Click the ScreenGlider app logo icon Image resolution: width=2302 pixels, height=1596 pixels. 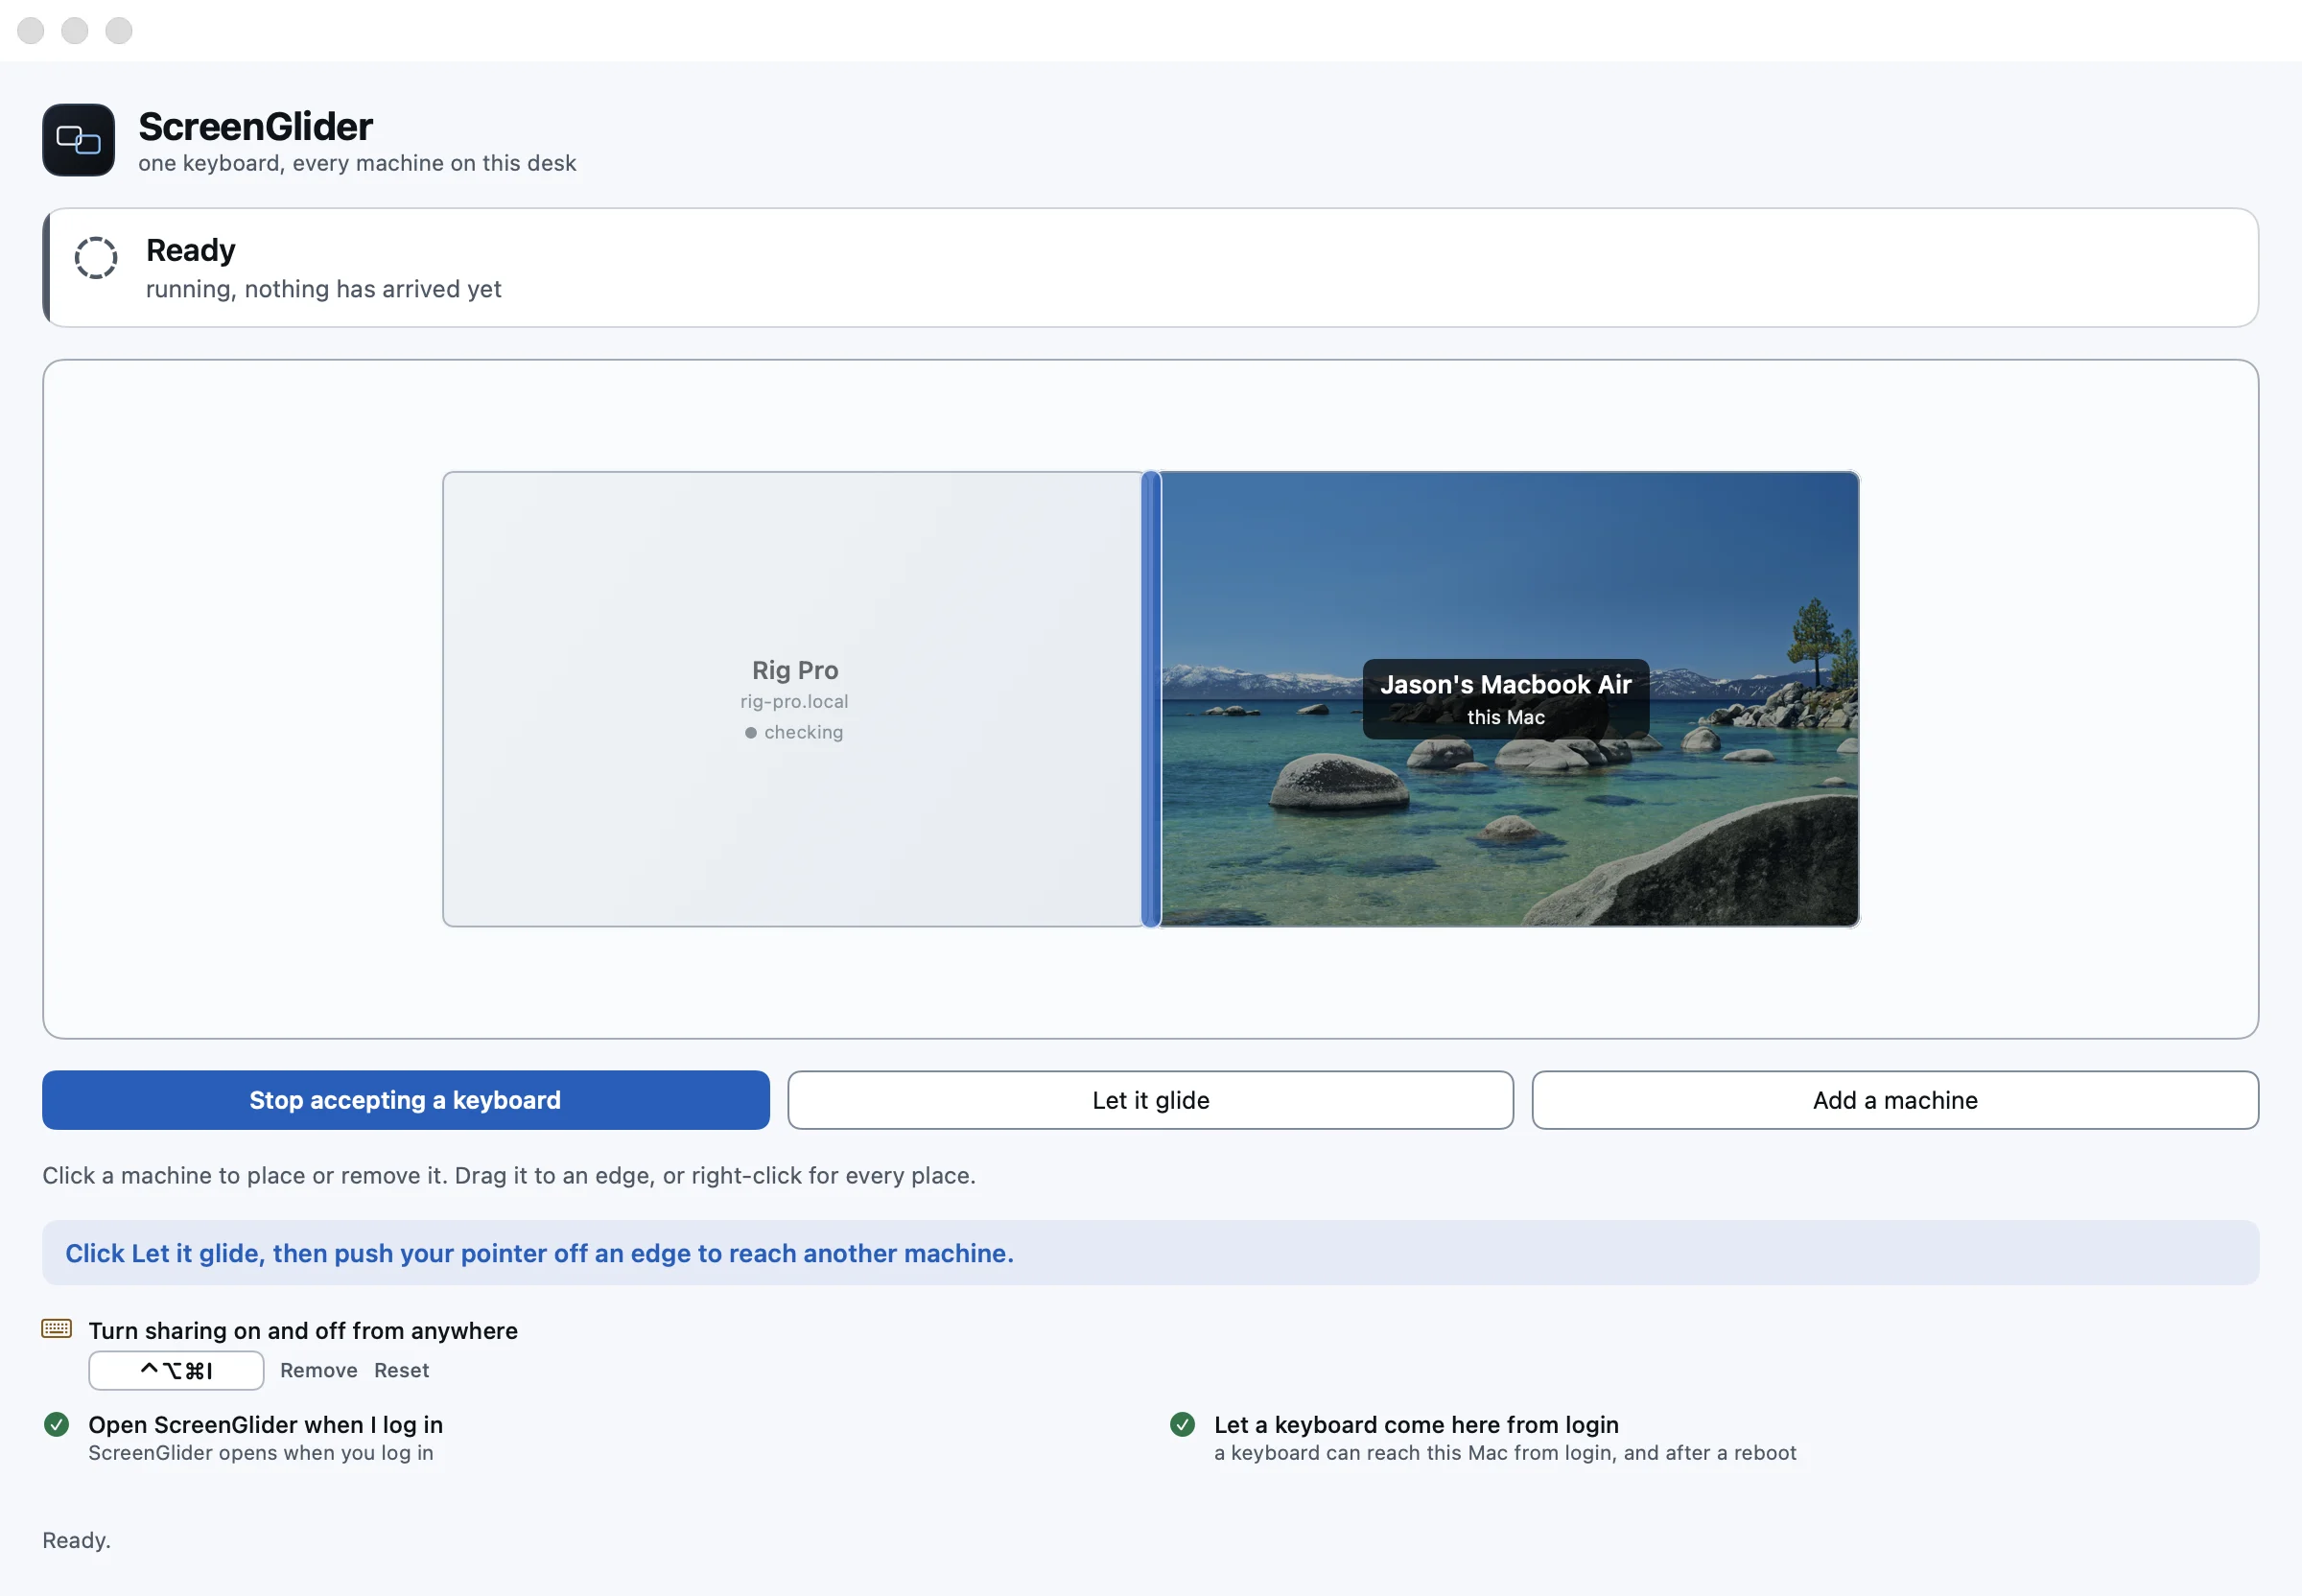78,140
